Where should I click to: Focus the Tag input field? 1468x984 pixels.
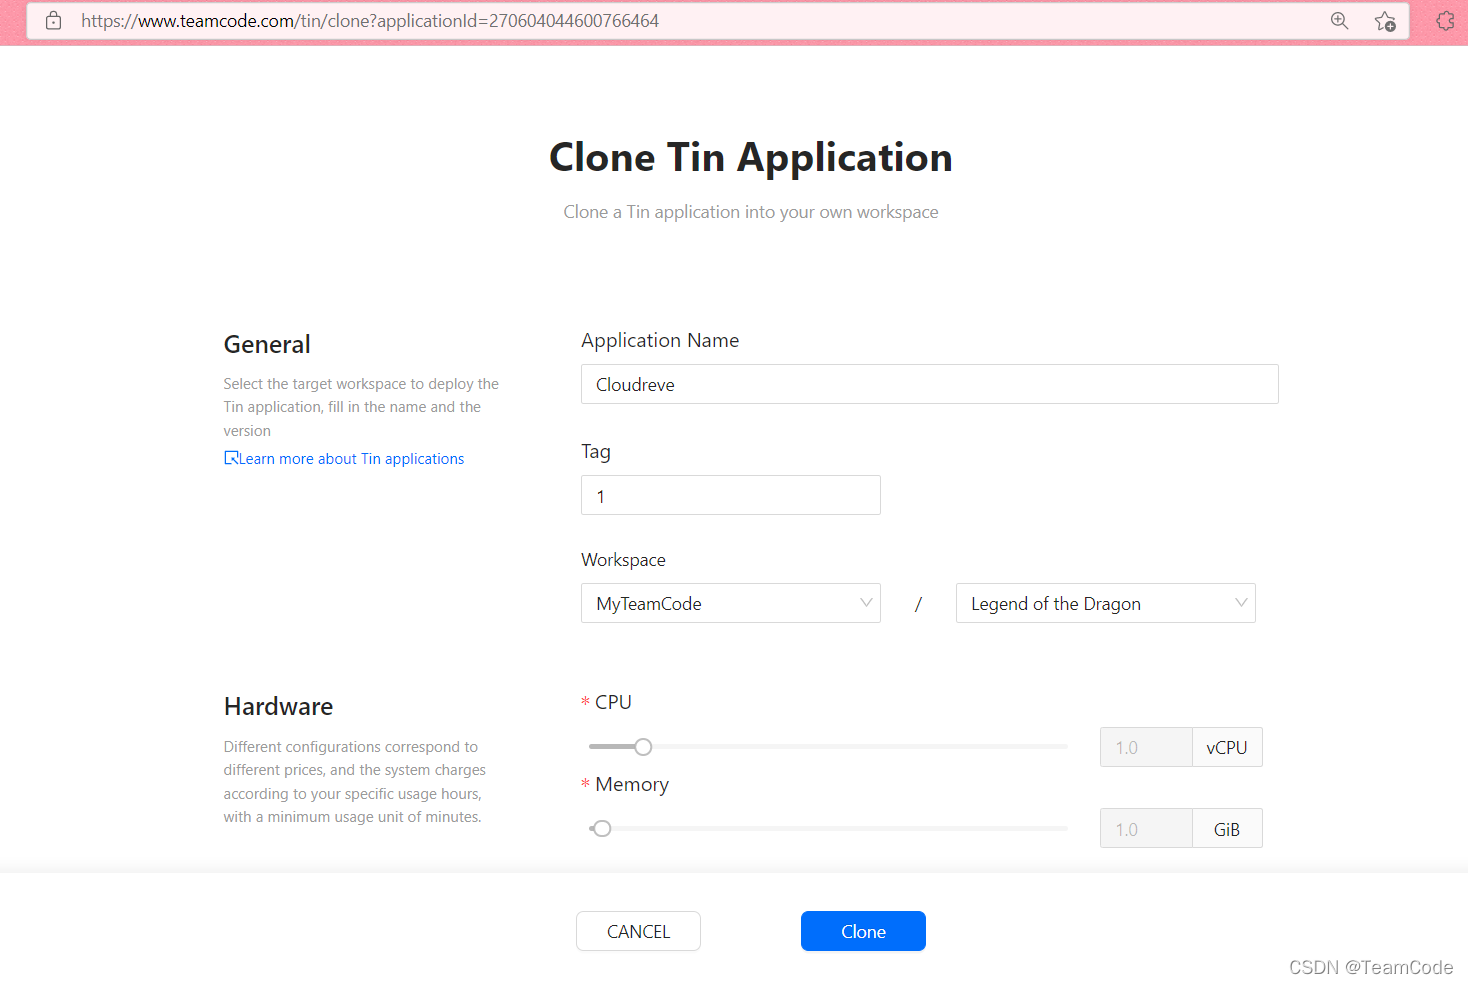pyautogui.click(x=730, y=495)
